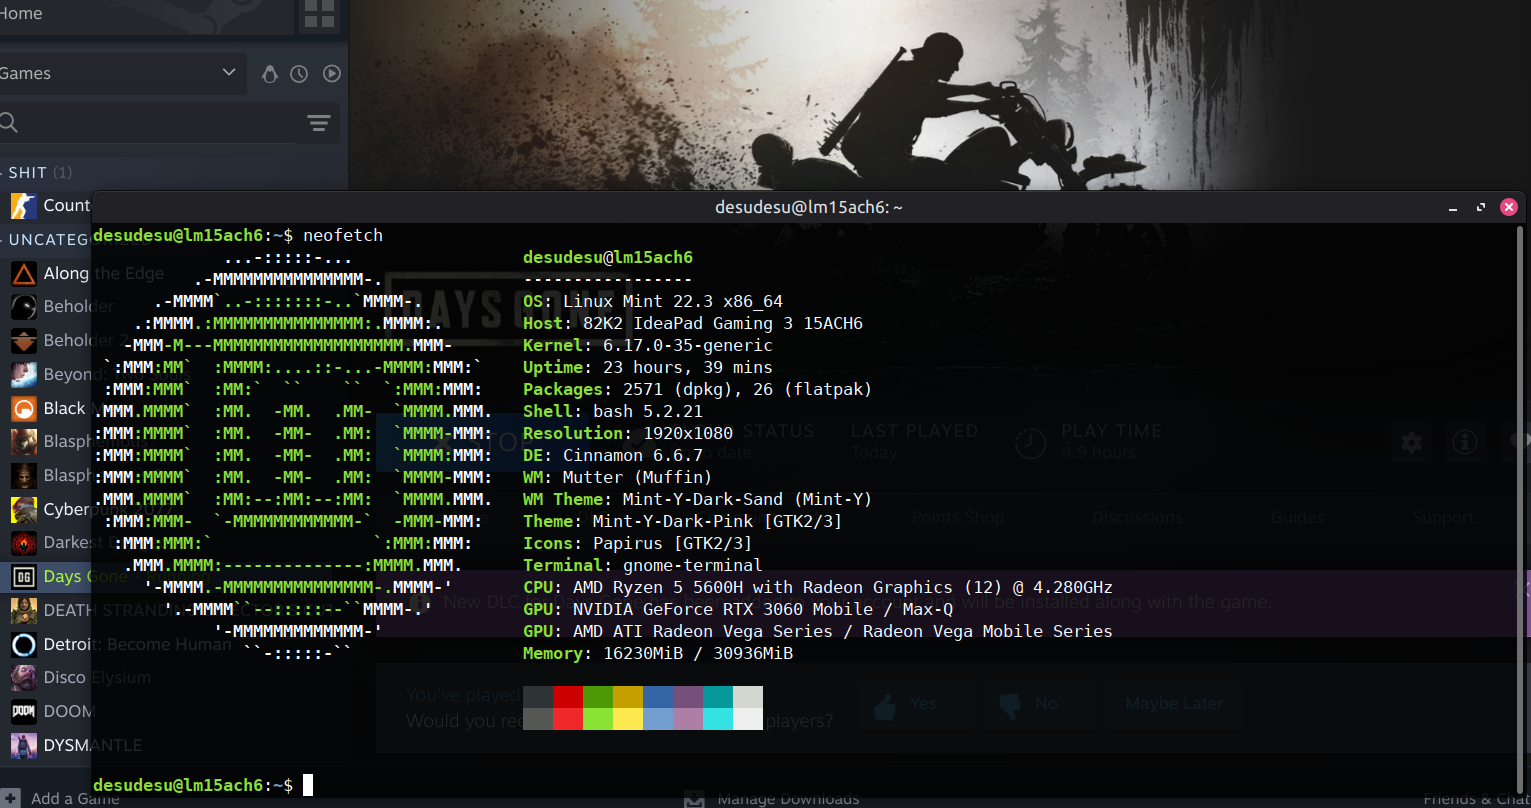The image size is (1531, 808).
Task: Click the Memory: 16230MiB / 30936MiB line
Action: tap(658, 653)
